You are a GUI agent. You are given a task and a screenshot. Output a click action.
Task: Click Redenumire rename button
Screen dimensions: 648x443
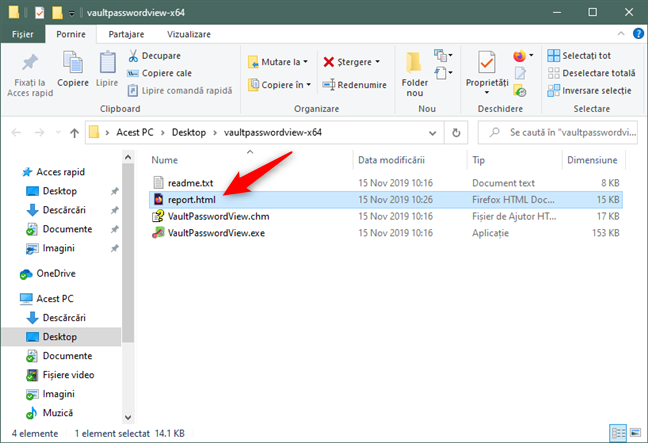click(x=355, y=85)
